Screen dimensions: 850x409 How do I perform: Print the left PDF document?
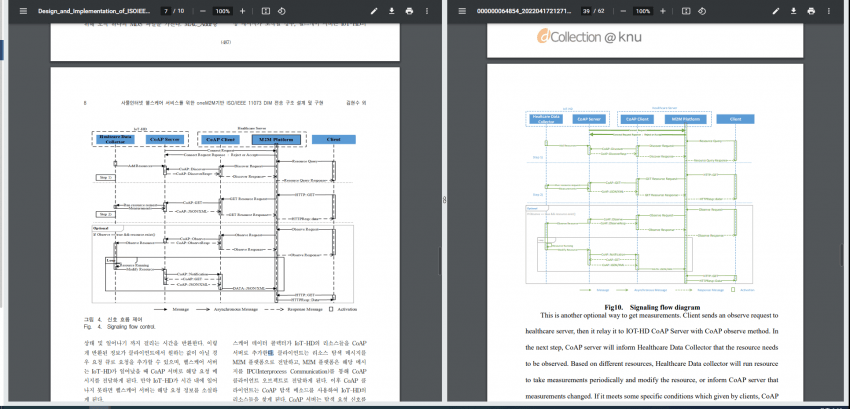tap(409, 11)
